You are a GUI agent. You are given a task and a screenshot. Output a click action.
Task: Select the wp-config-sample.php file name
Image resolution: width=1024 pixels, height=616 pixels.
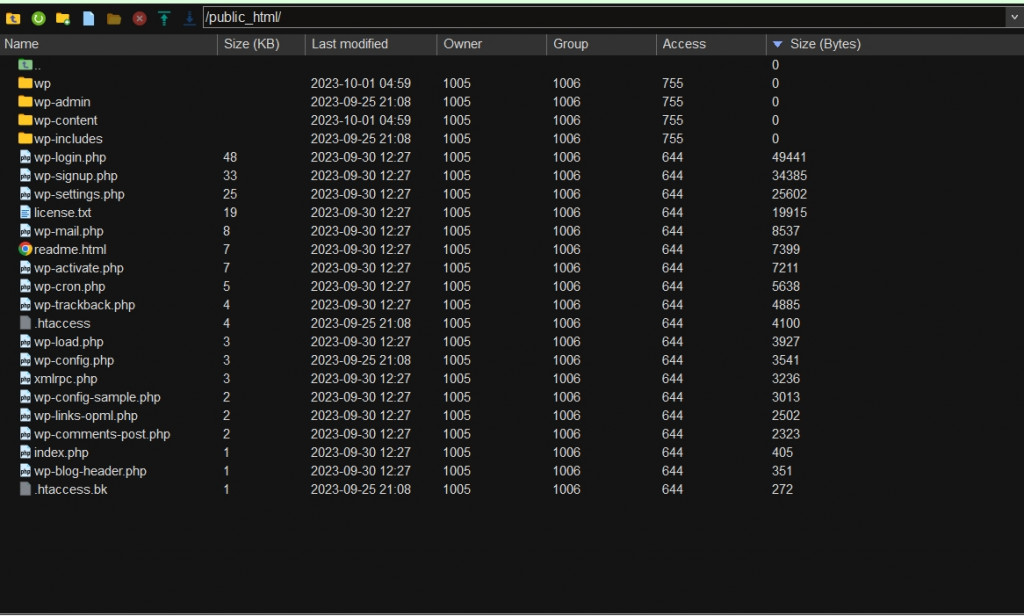point(97,397)
